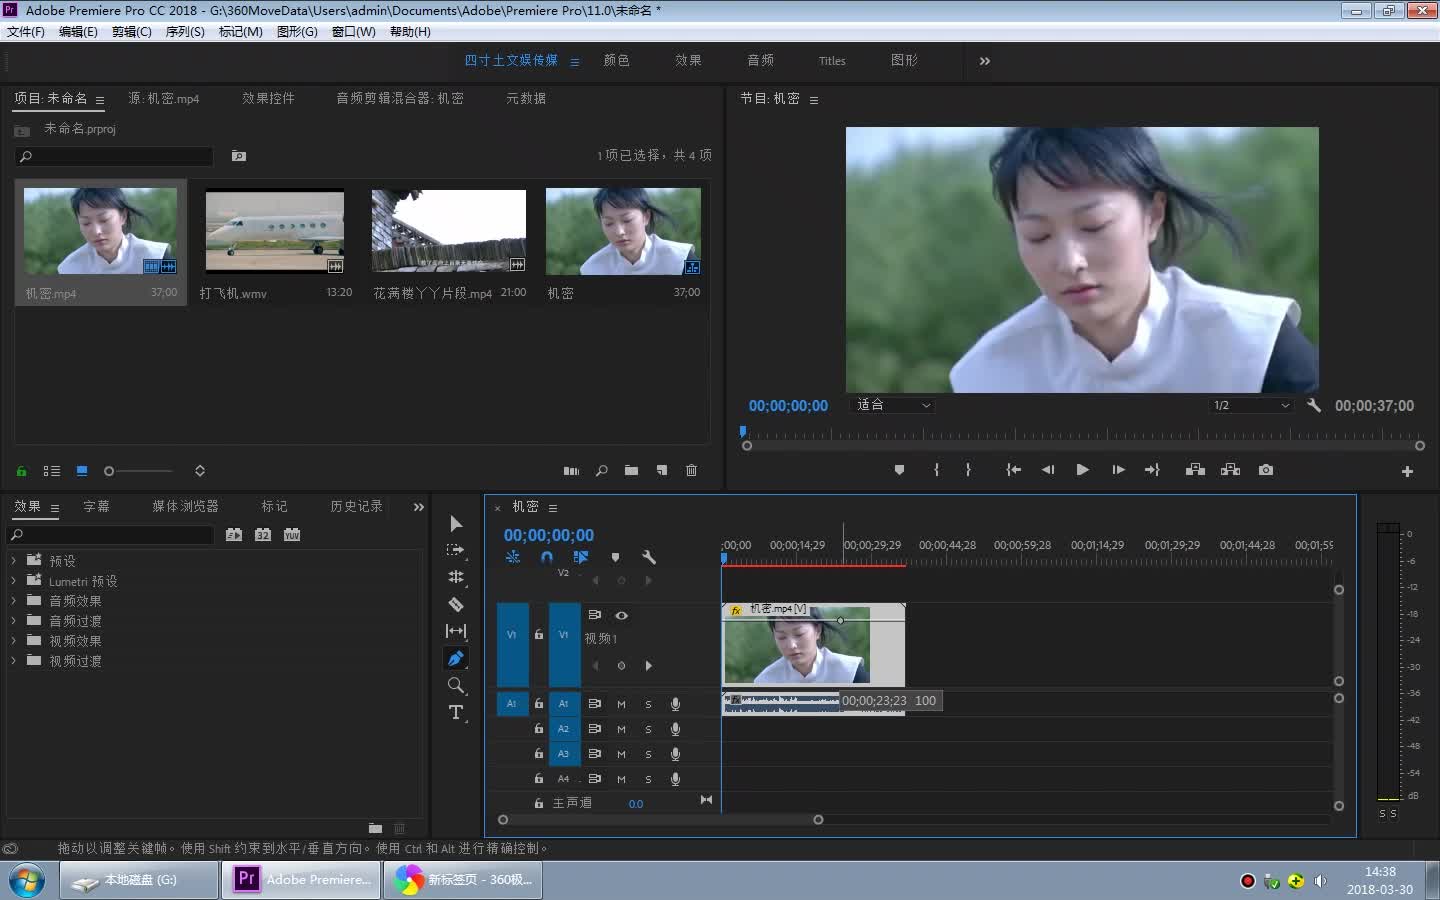
Task: Select the Type tool
Action: (x=456, y=712)
